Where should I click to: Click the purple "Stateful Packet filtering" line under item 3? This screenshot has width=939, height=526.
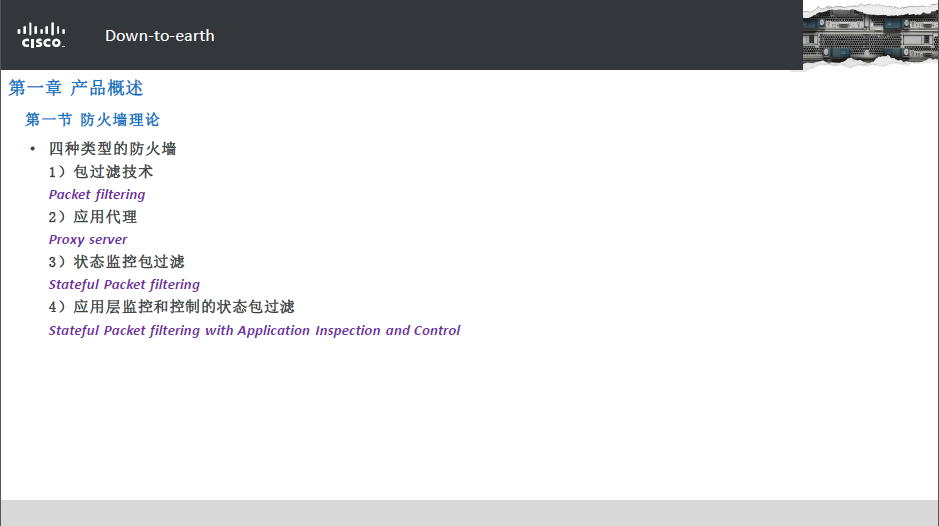pyautogui.click(x=124, y=285)
